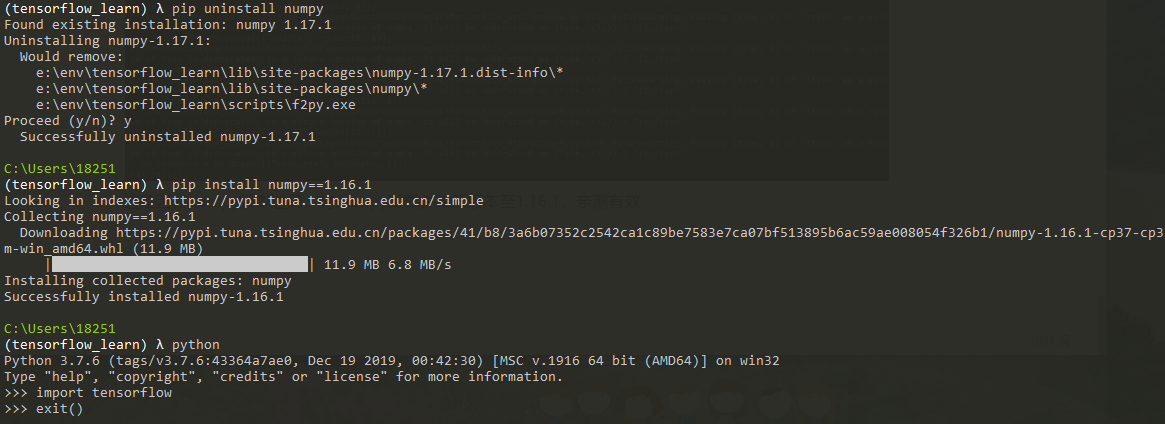Click the import tensorflow statement
1165x424 pixels.
point(103,392)
